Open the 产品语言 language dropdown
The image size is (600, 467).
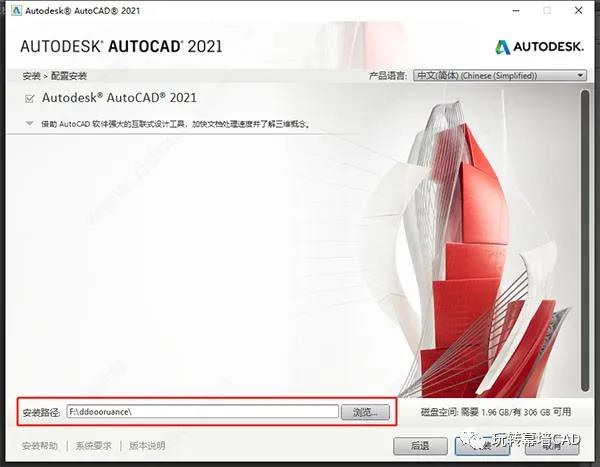pos(500,75)
